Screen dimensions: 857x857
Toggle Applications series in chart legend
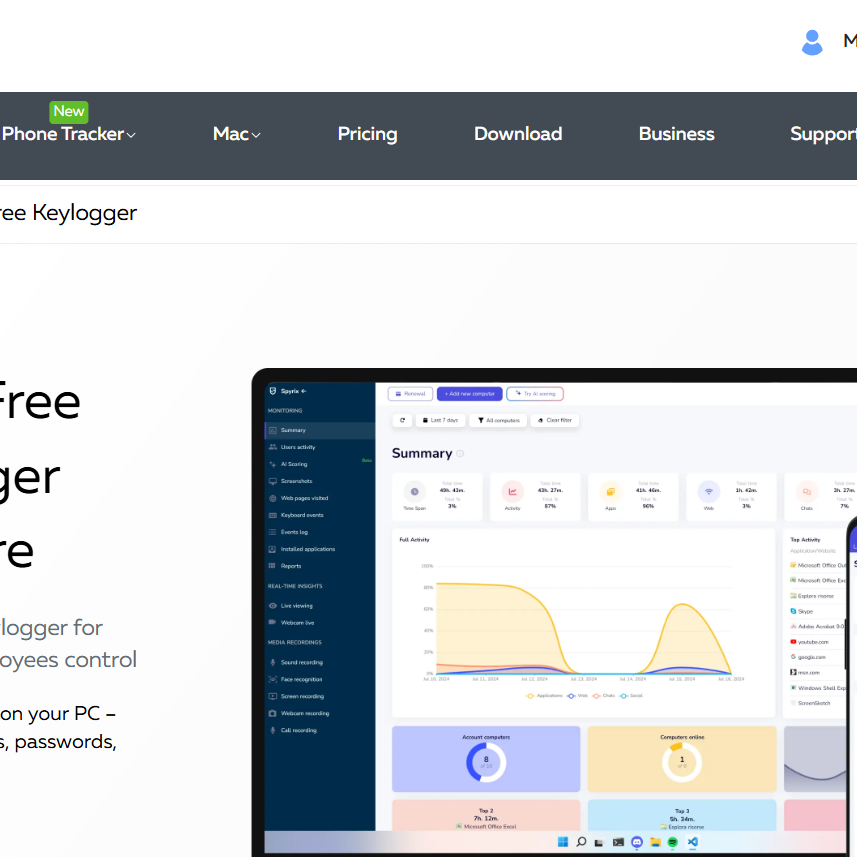[x=544, y=696]
